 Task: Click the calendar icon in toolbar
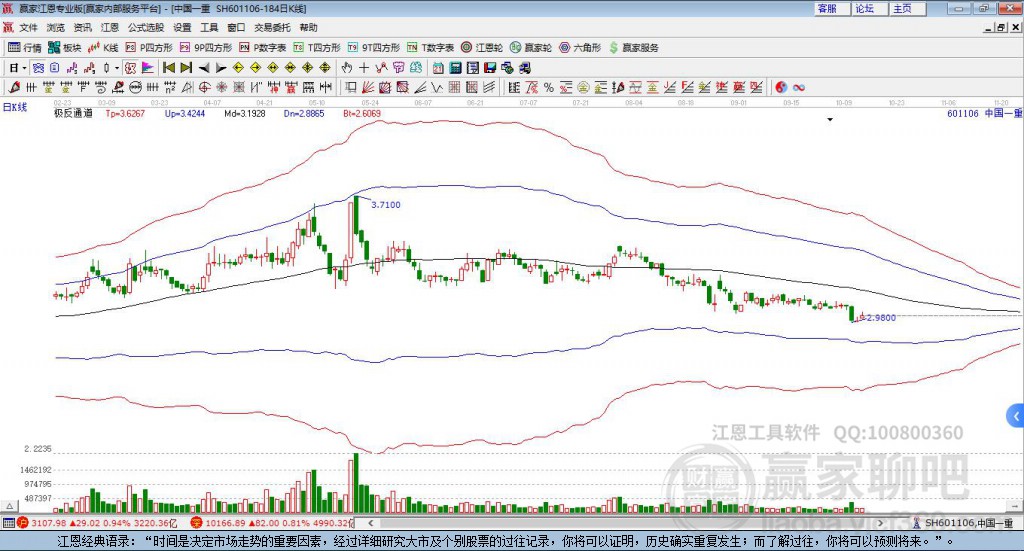[438, 68]
